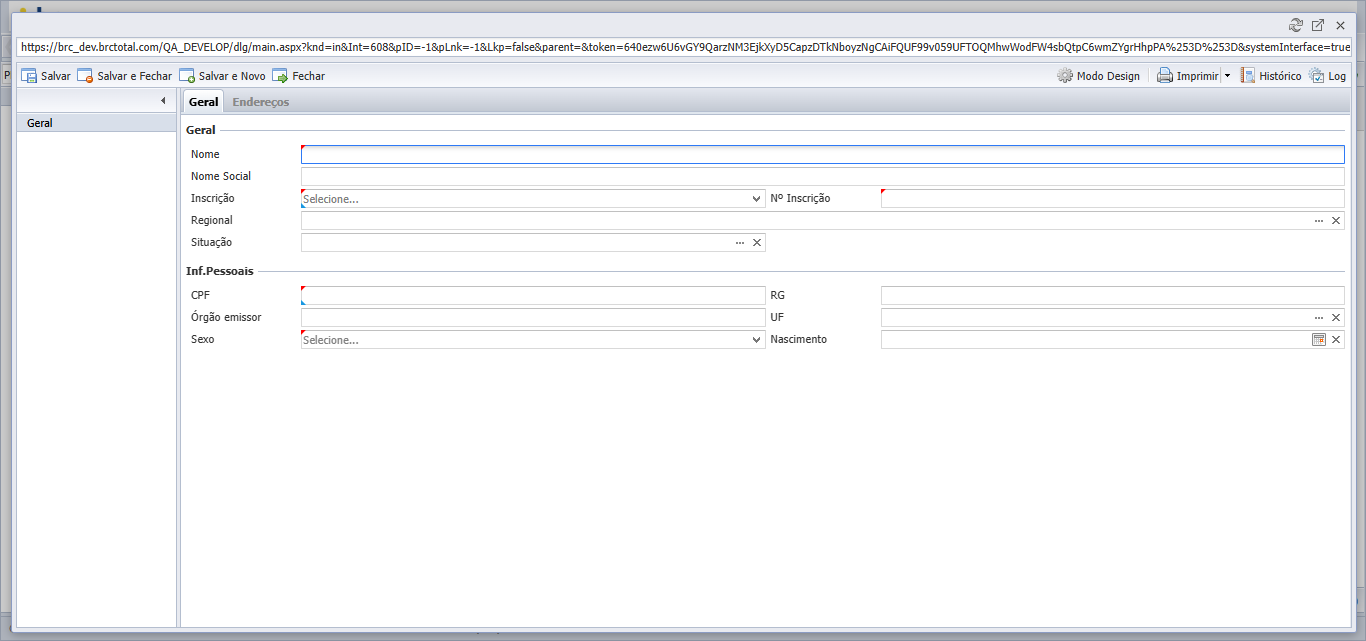The height and width of the screenshot is (641, 1366).
Task: Open Situação lookup ellipsis button
Action: click(x=740, y=243)
